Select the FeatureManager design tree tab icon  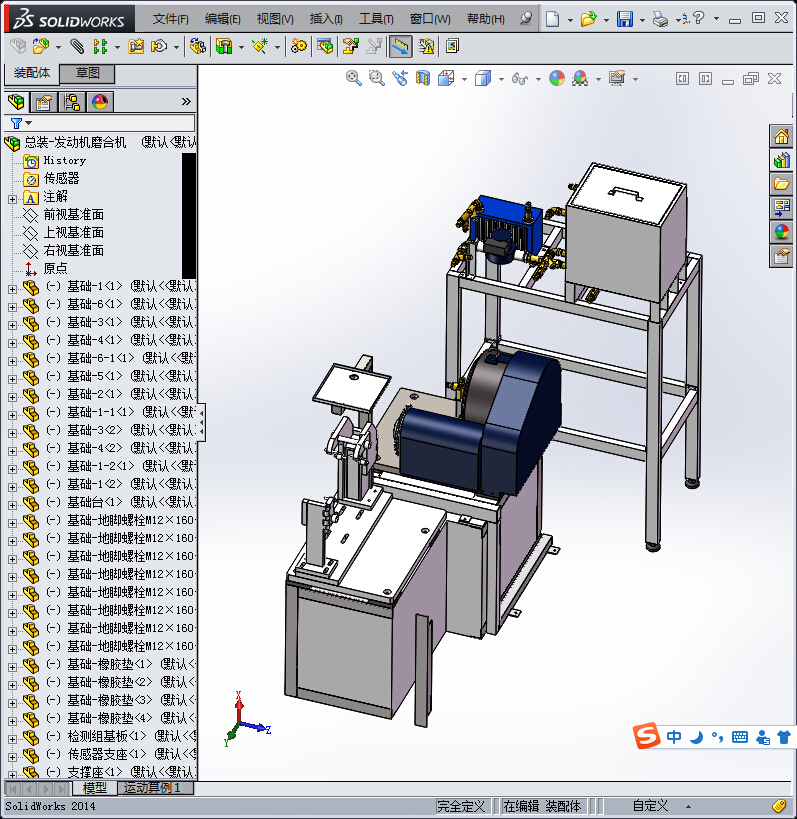click(x=16, y=102)
